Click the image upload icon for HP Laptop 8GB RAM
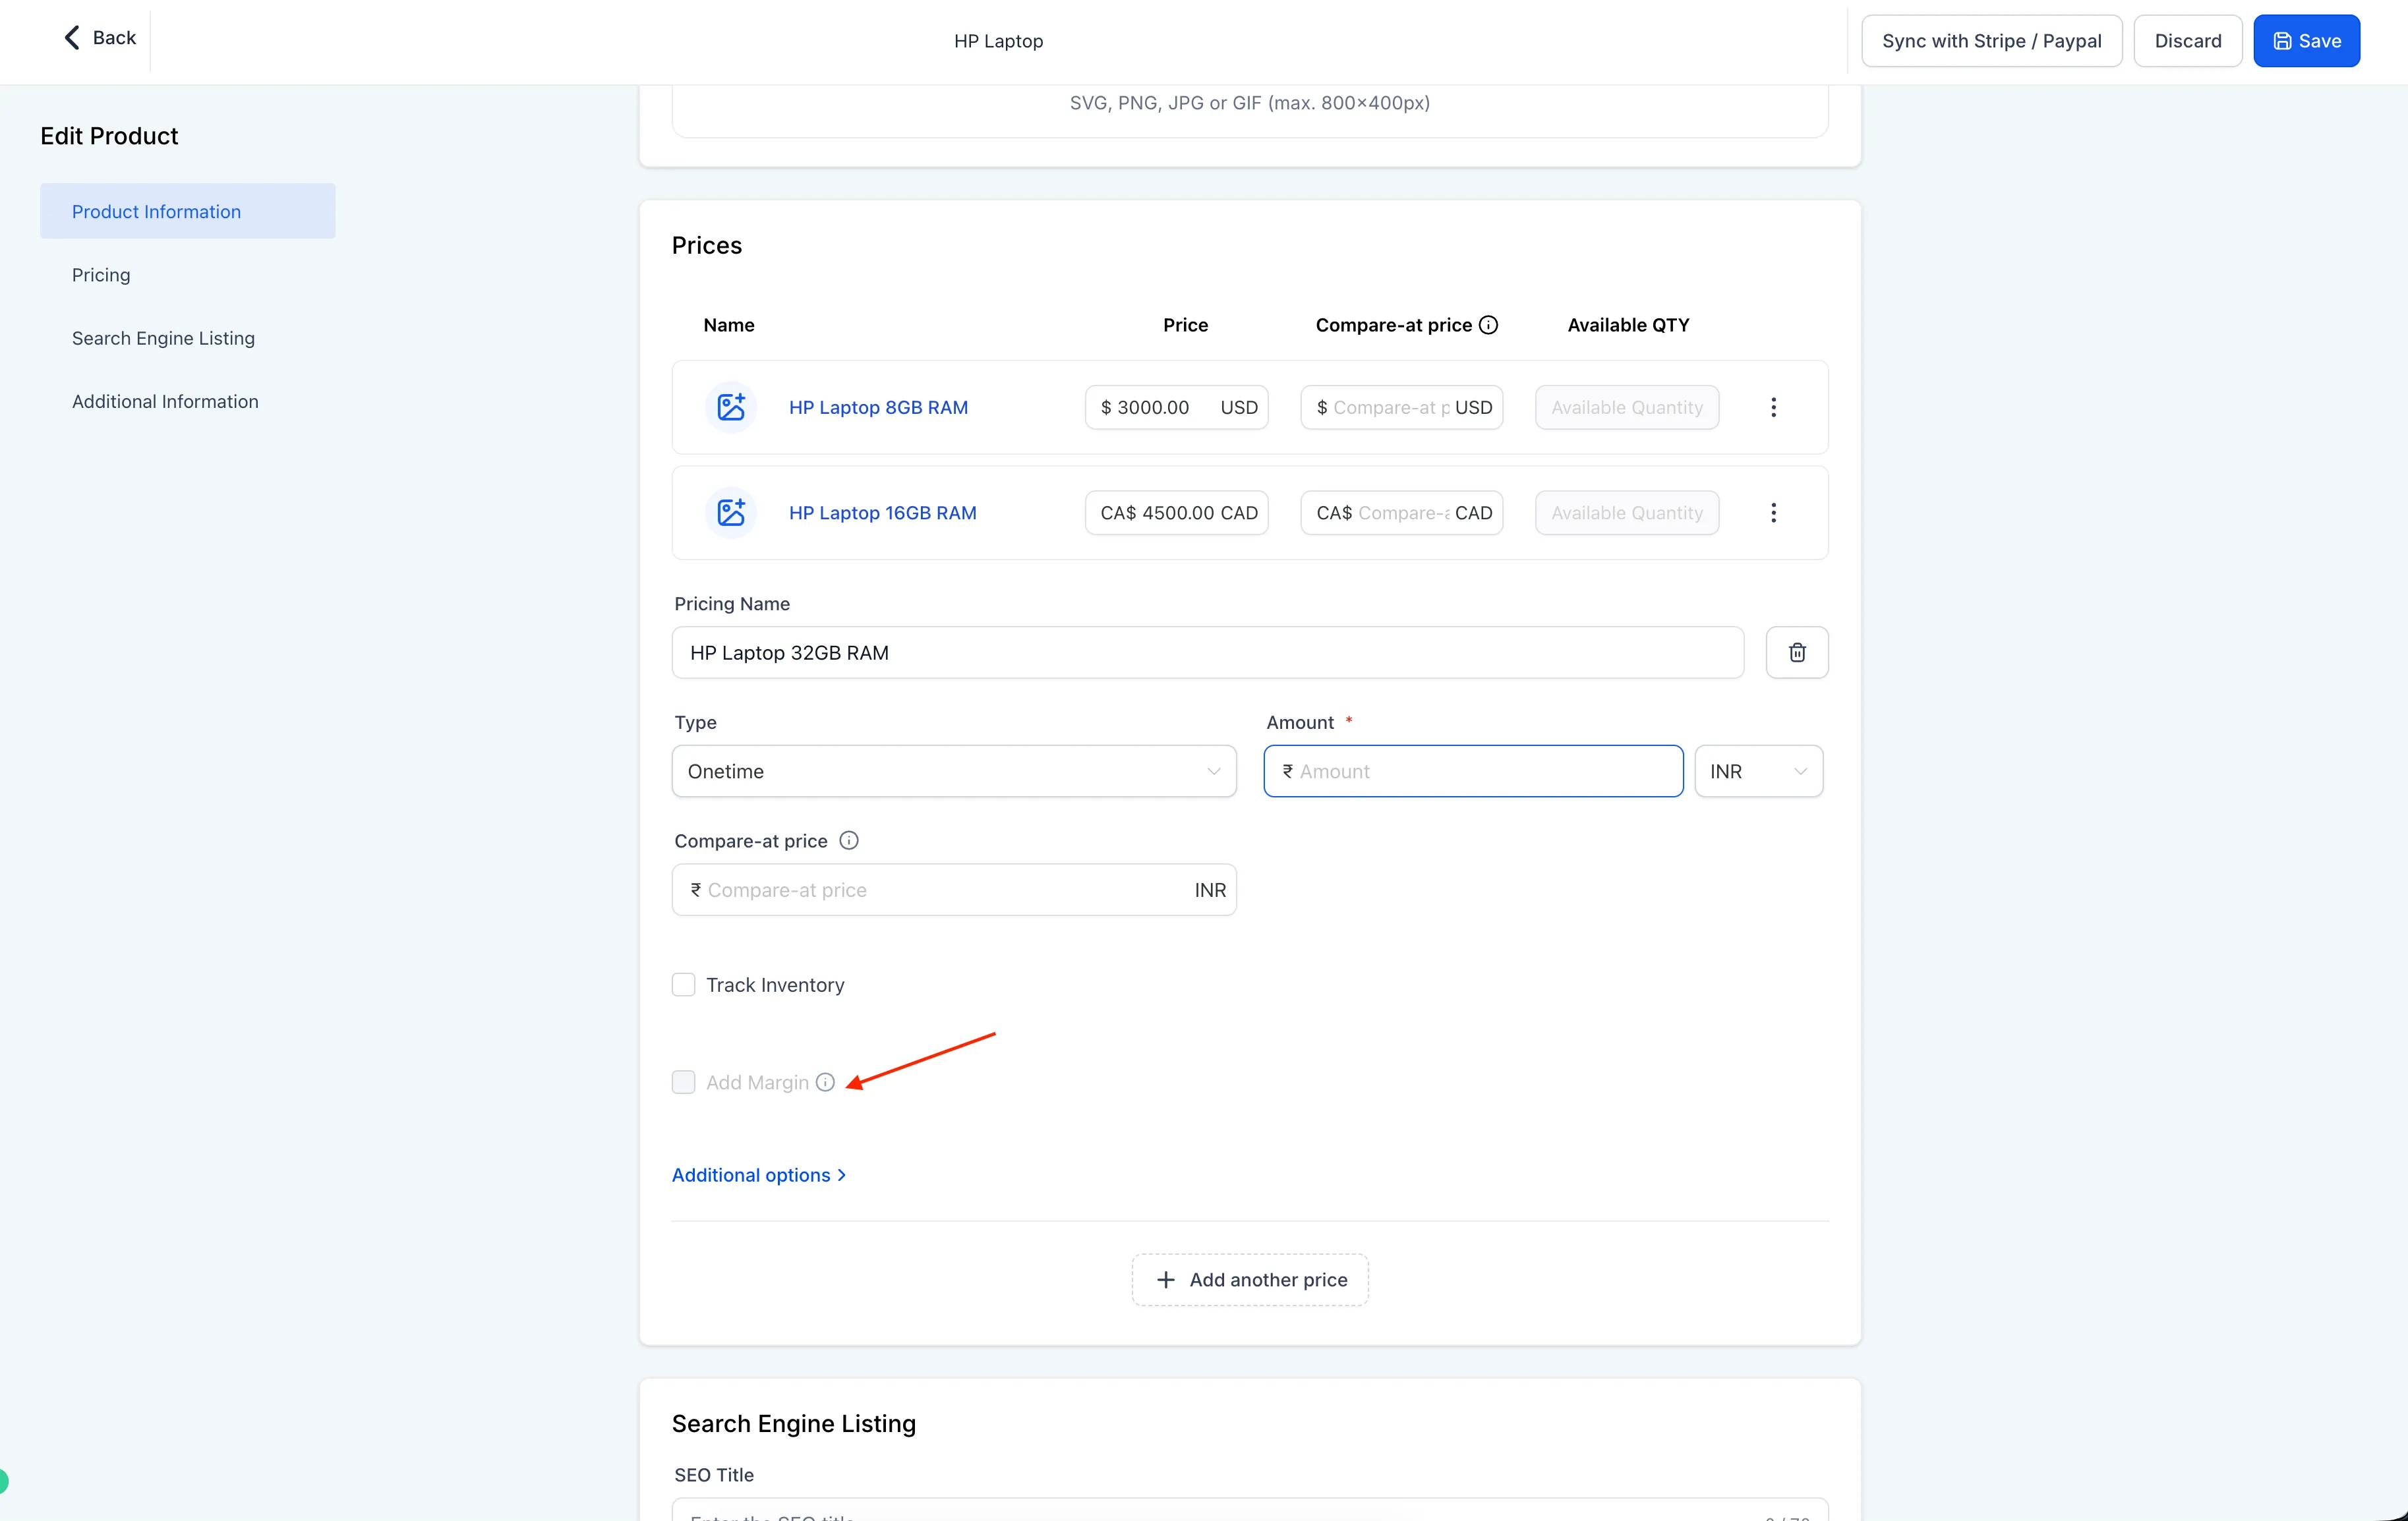This screenshot has height=1521, width=2408. 731,407
